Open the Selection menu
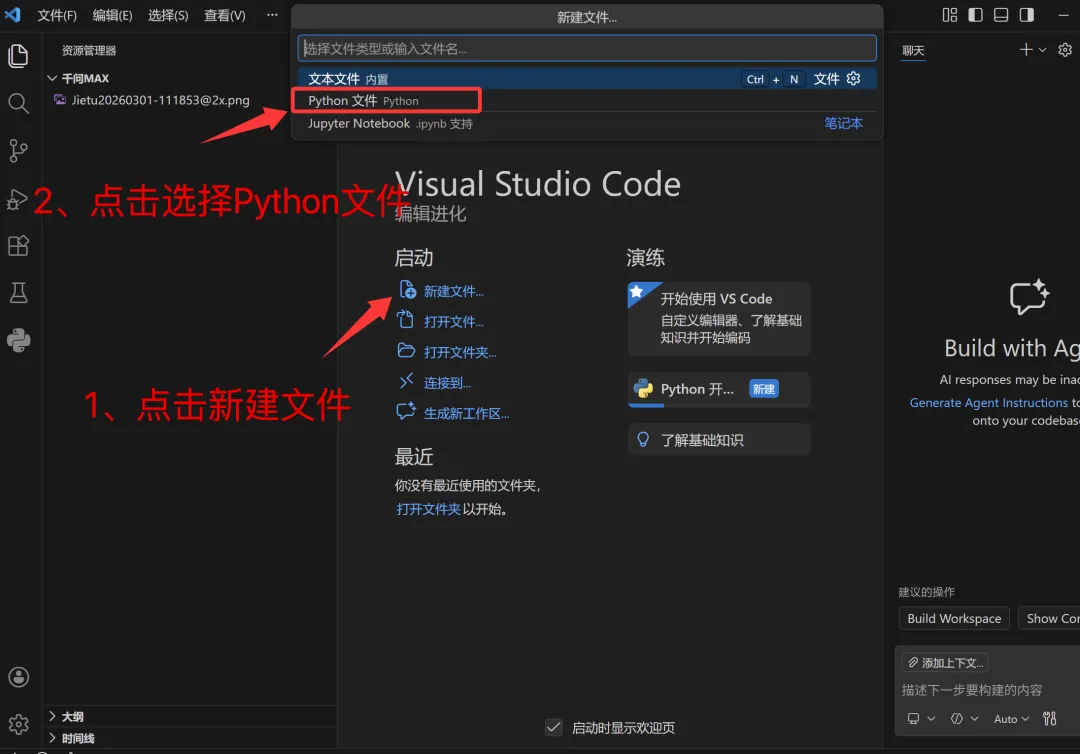 (168, 15)
